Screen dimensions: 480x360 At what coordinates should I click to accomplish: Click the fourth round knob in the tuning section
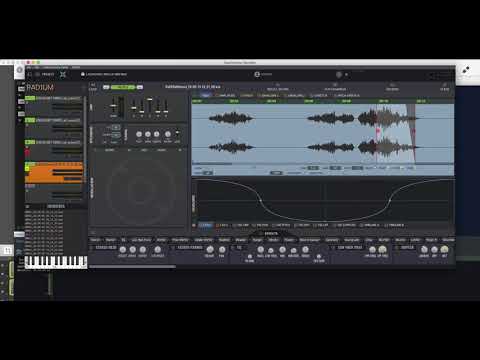click(168, 134)
